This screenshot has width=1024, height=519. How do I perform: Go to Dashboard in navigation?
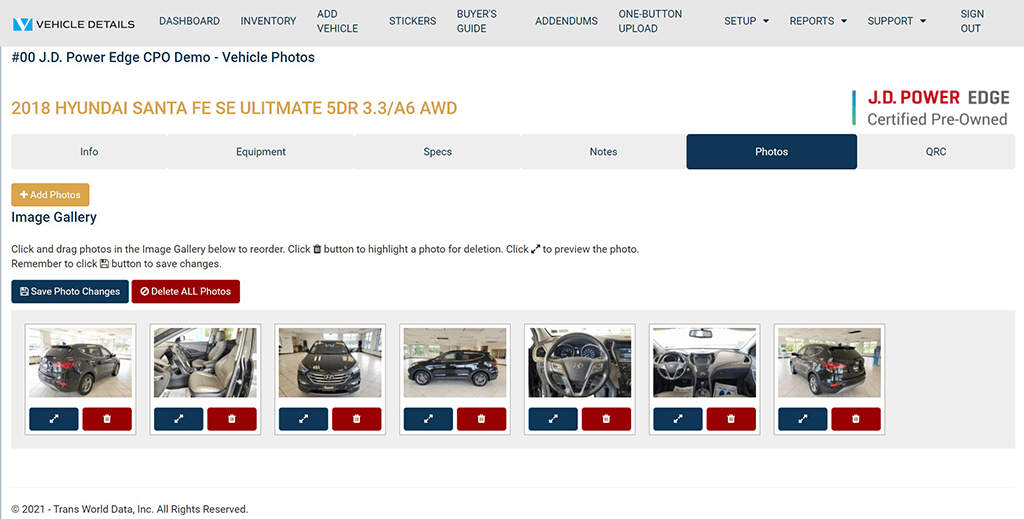[x=189, y=21]
